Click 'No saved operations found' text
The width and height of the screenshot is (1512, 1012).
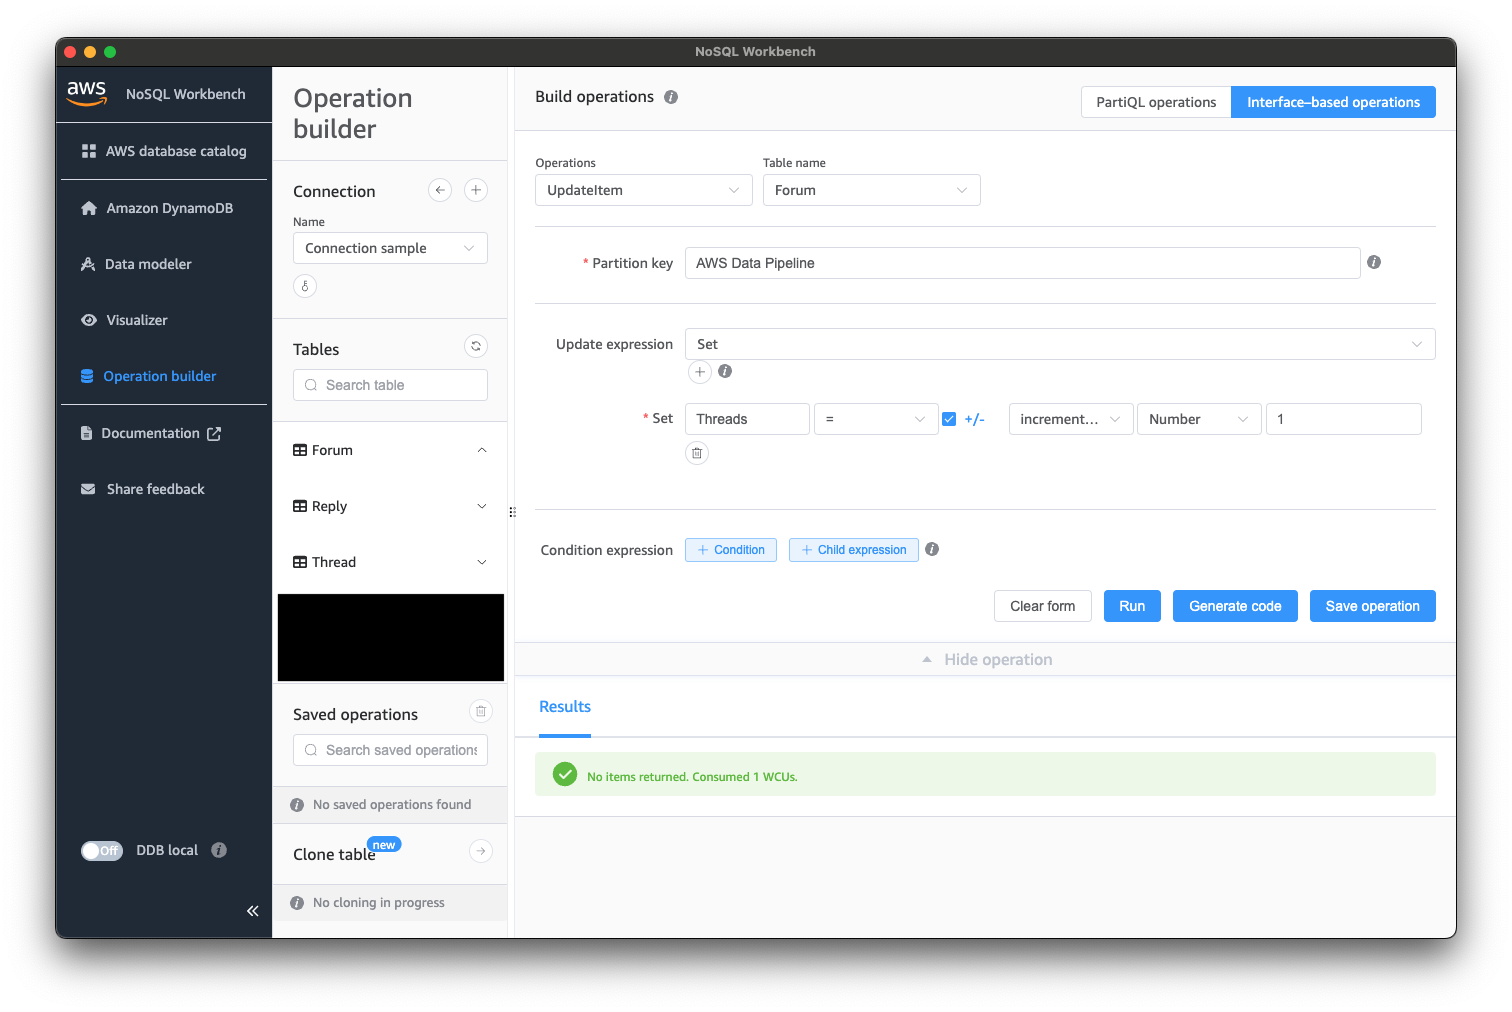pos(392,805)
